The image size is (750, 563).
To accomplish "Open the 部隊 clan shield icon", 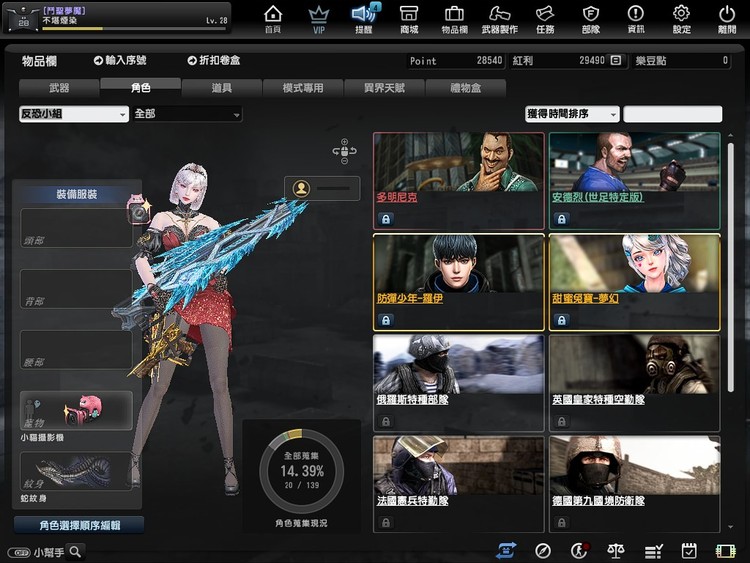I will 591,19.
